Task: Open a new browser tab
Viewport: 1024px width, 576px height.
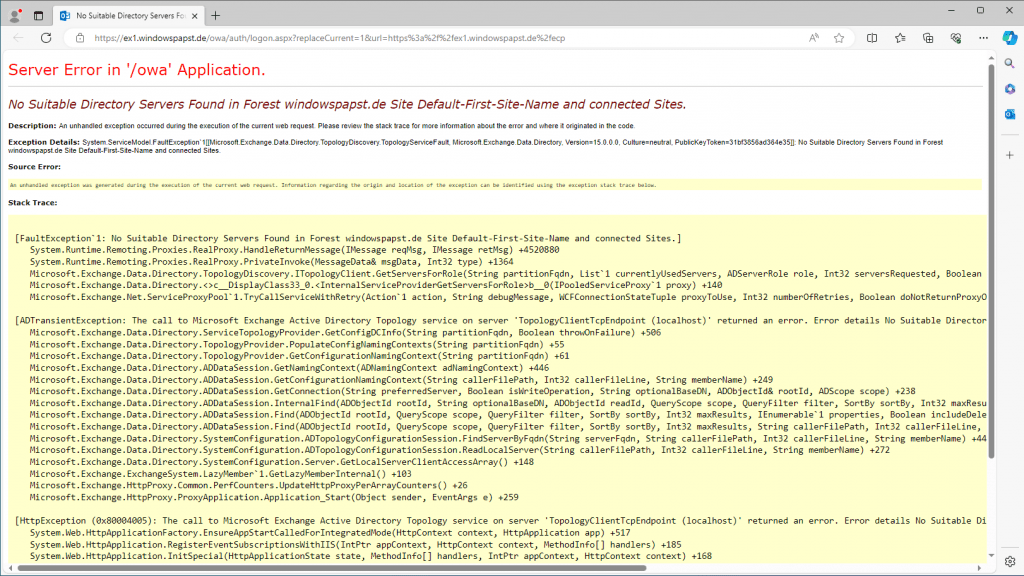Action: [x=216, y=16]
